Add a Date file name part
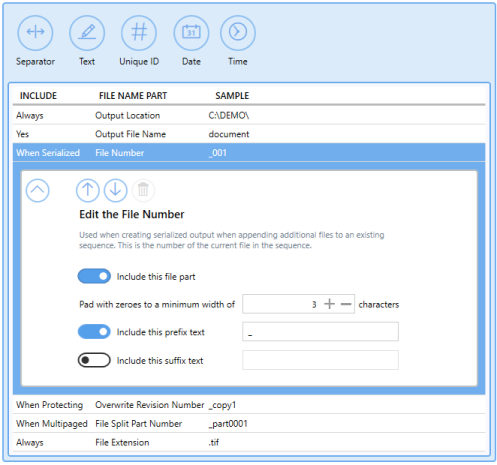The image size is (497, 465). (191, 33)
